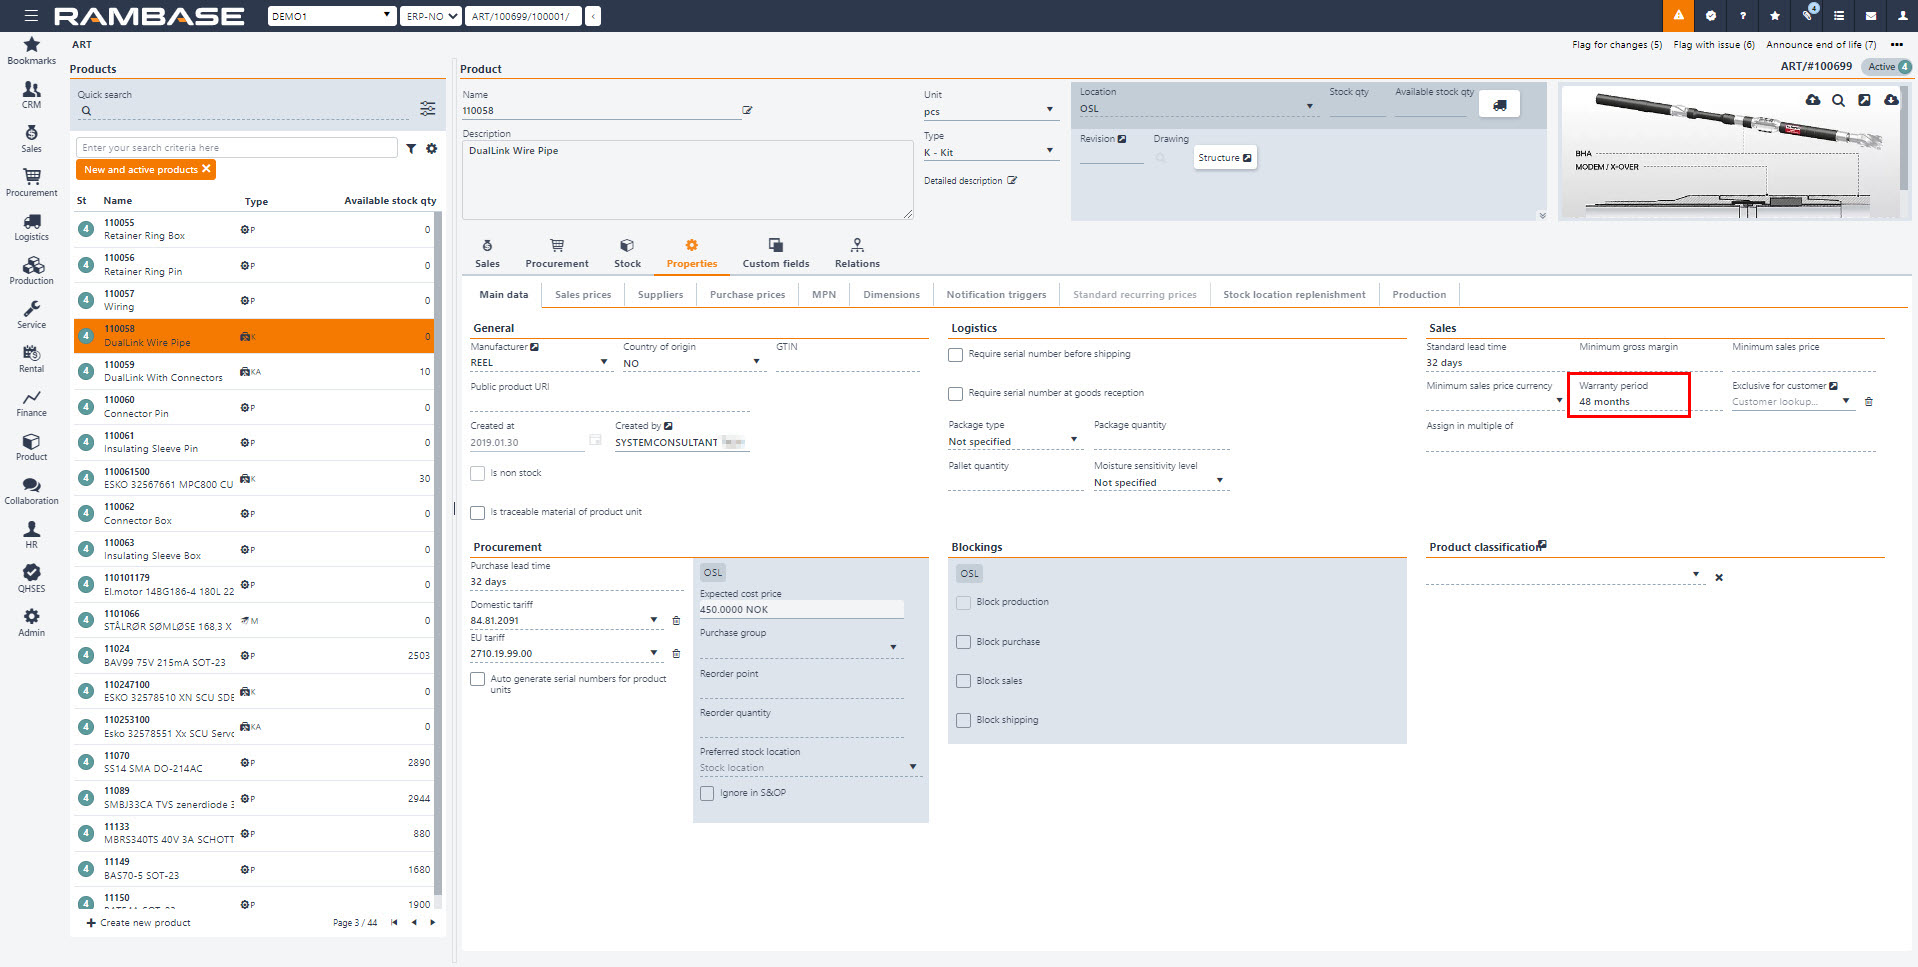The height and width of the screenshot is (967, 1918).
Task: Open the Package type dropdown
Action: pyautogui.click(x=1074, y=440)
